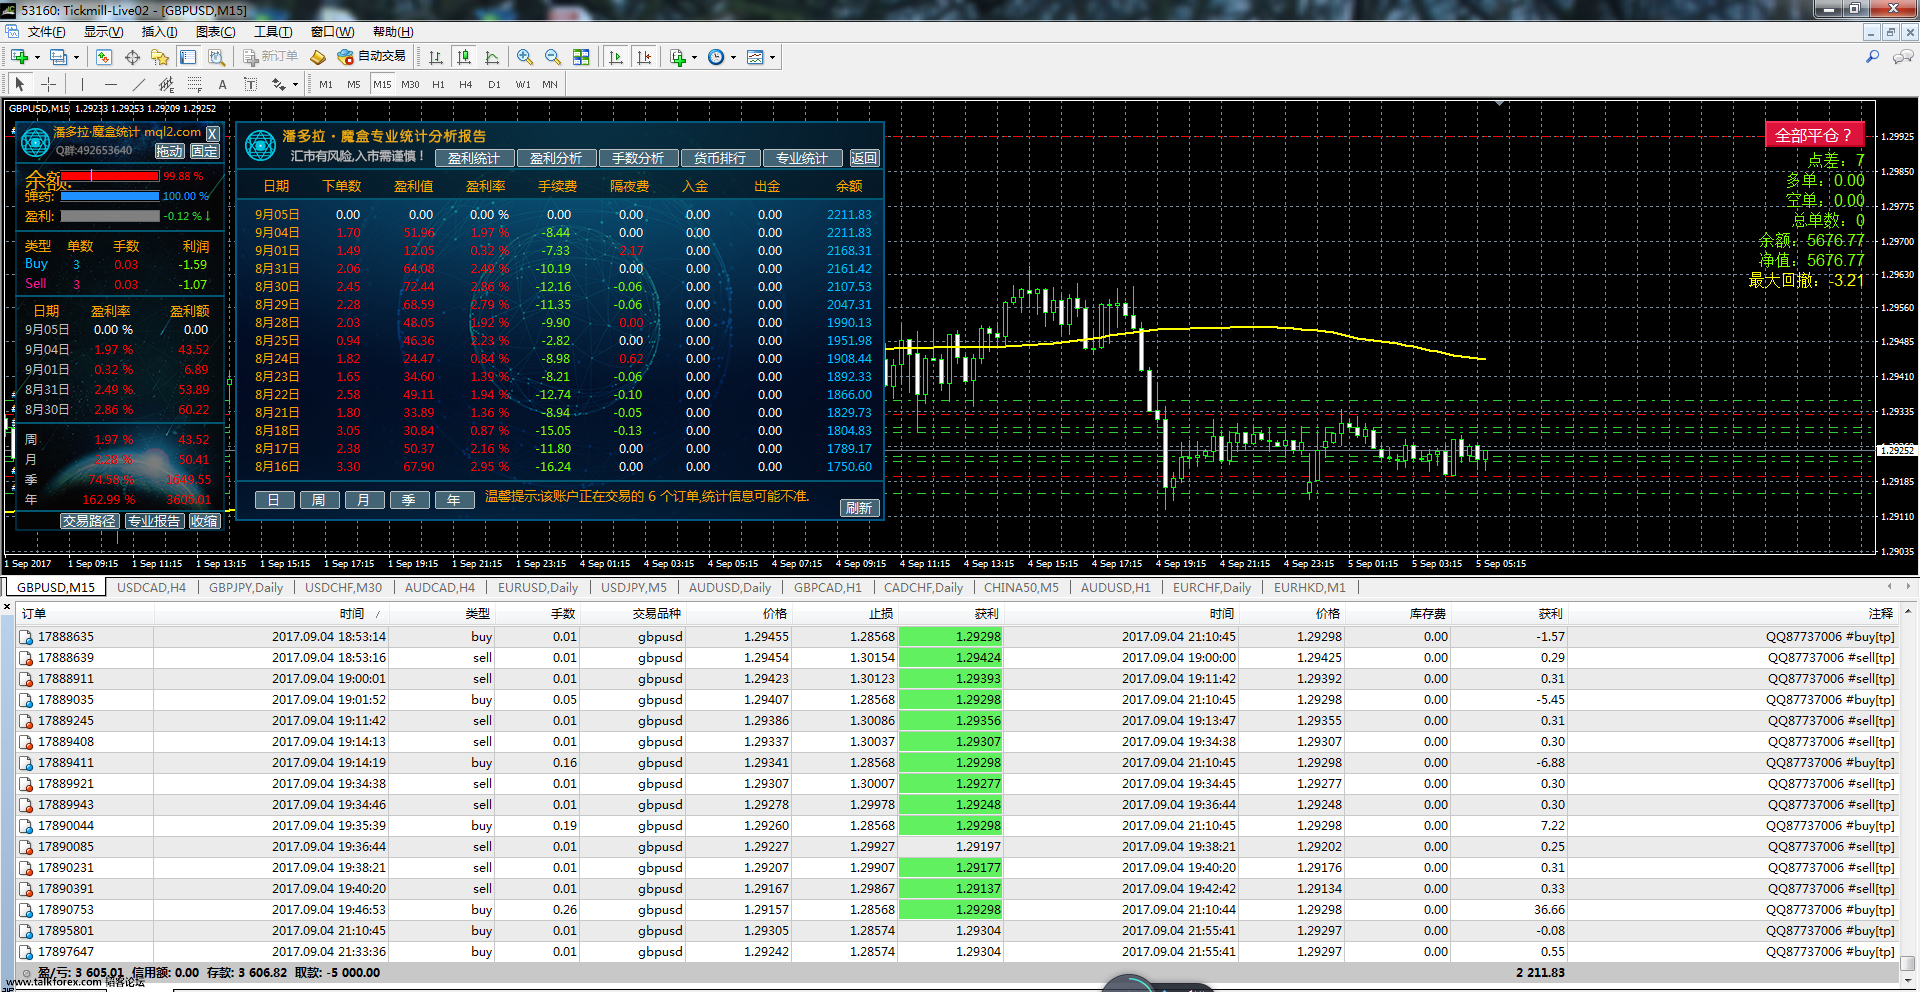The image size is (1920, 992).
Task: Click the 返回 back button
Action: pyautogui.click(x=864, y=158)
